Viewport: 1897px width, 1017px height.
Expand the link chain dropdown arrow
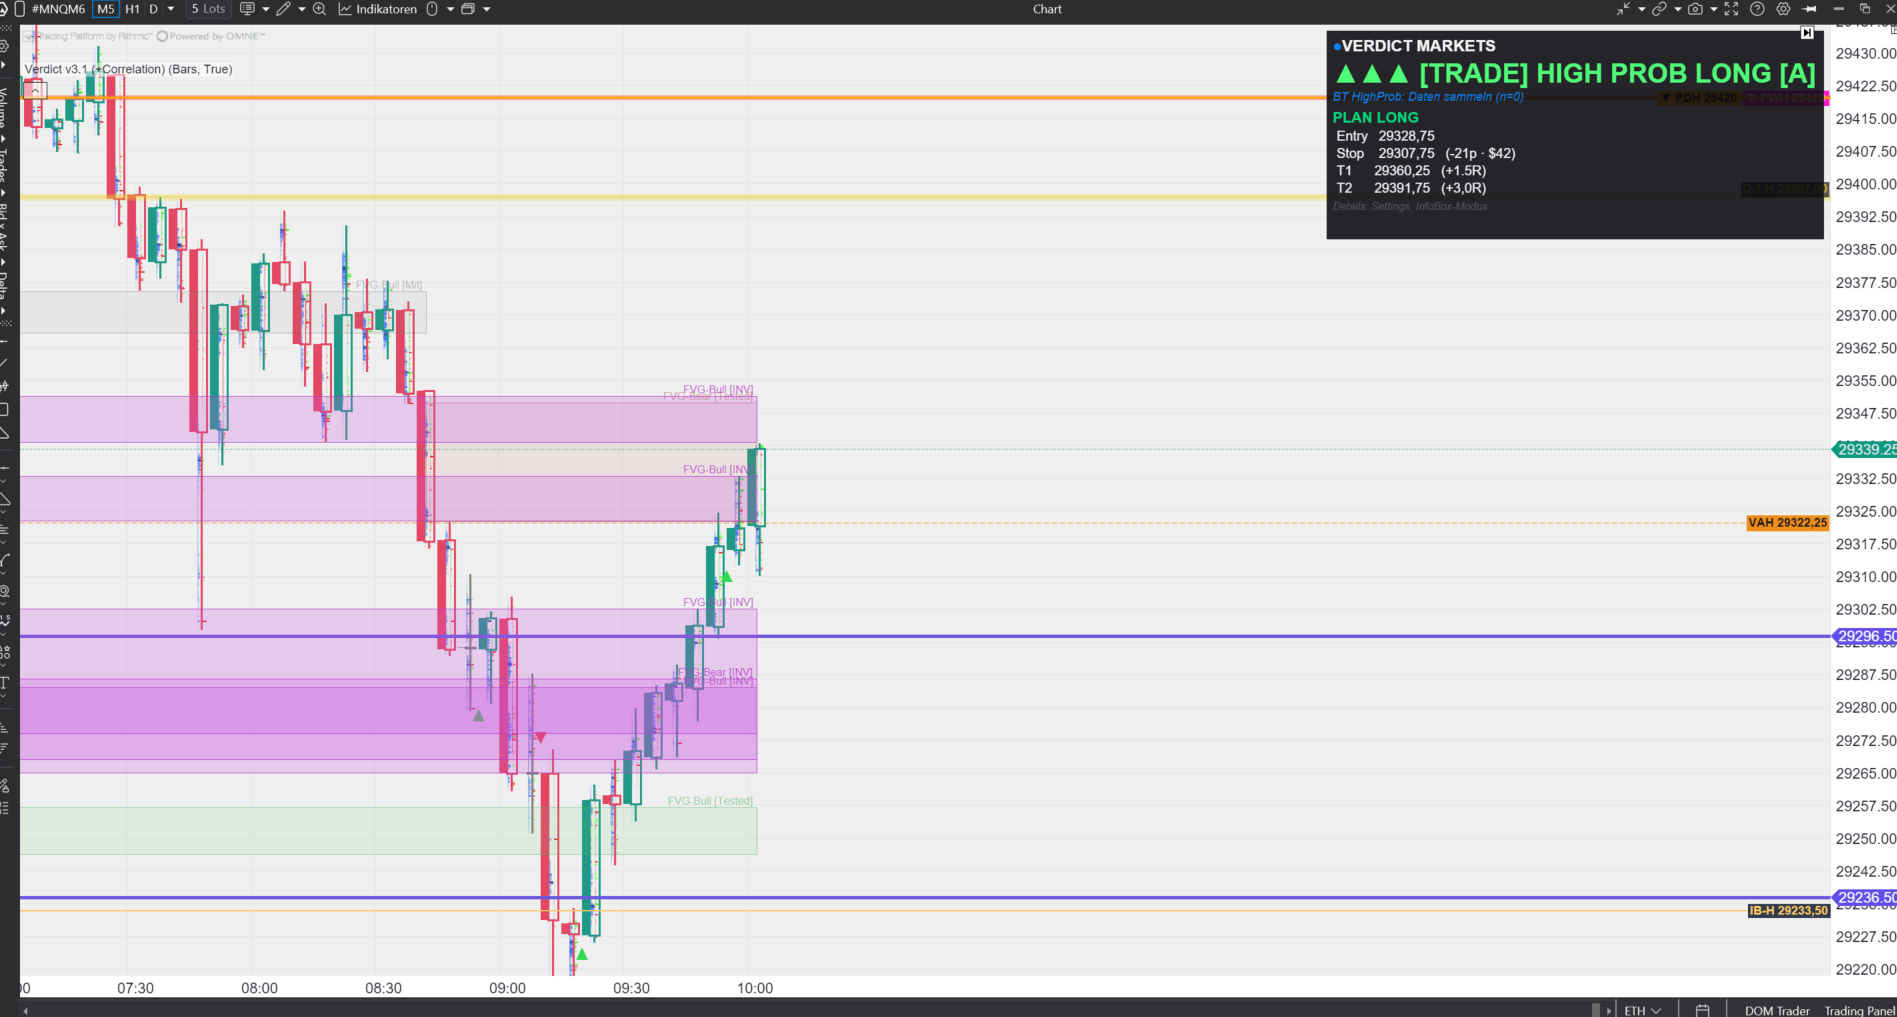(1677, 9)
